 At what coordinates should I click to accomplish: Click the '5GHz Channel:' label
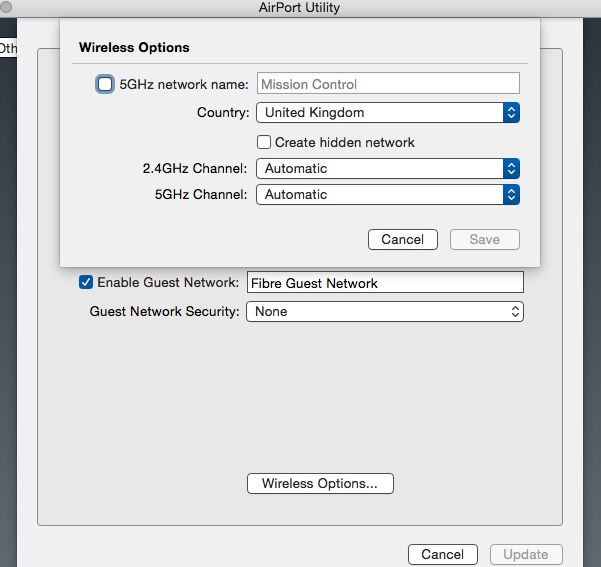[x=201, y=194]
